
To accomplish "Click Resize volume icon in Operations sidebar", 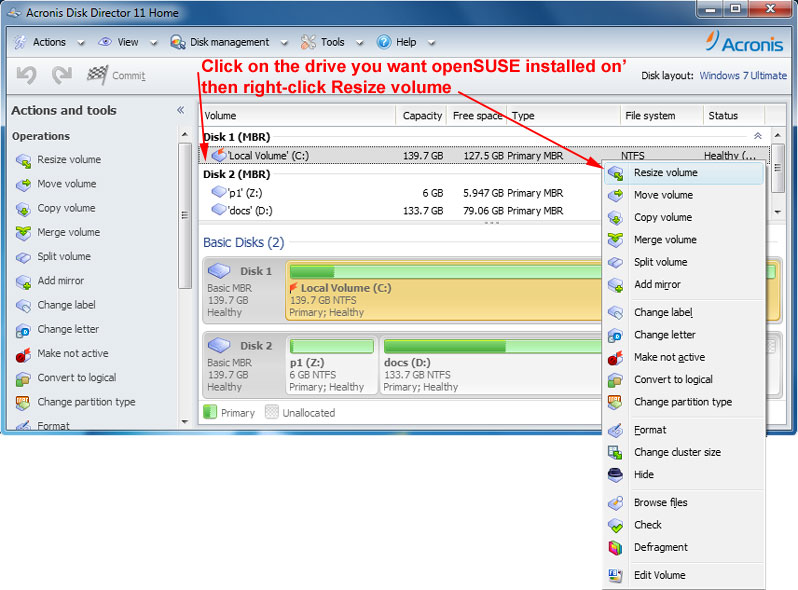I will (x=23, y=161).
